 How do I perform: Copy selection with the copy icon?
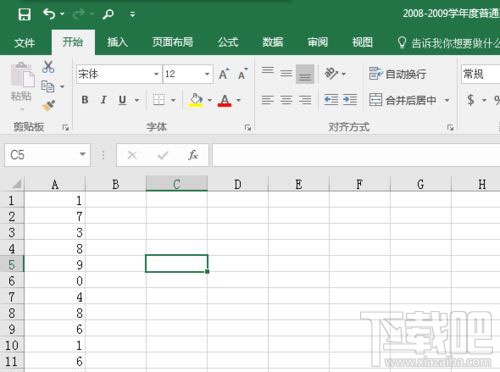point(48,86)
